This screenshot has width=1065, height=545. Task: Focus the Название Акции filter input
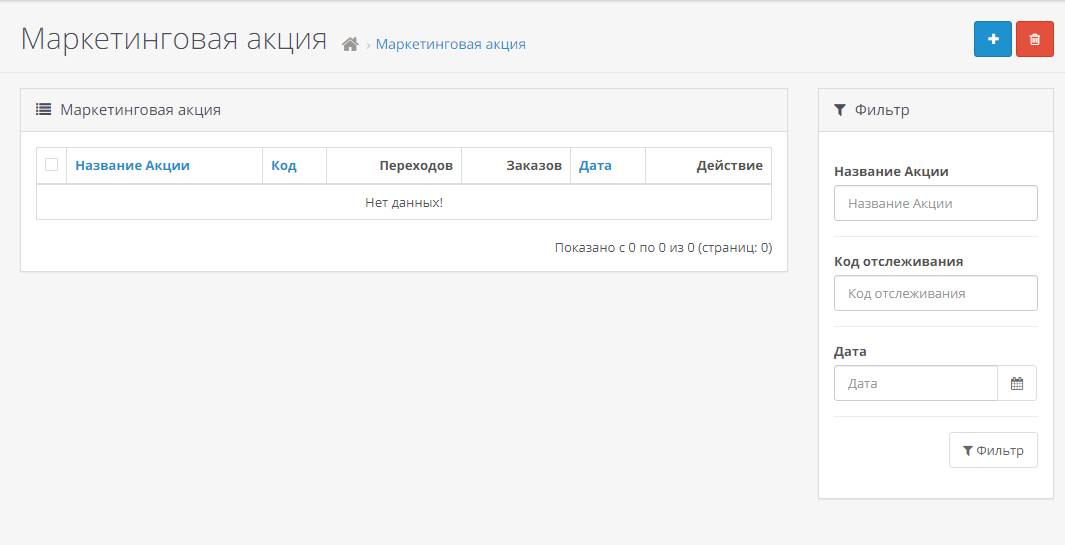click(935, 203)
